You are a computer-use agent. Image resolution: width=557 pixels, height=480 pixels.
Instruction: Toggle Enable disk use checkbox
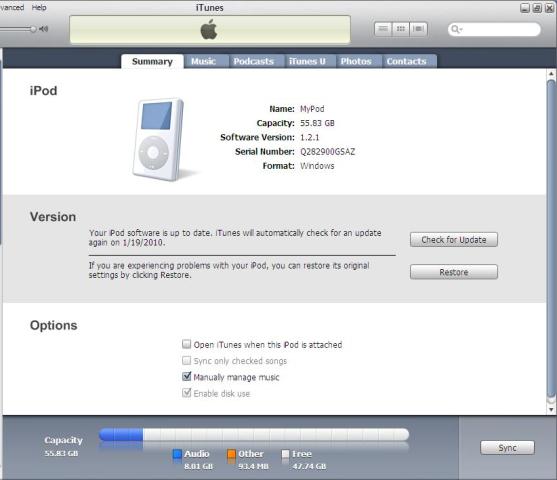[x=186, y=393]
